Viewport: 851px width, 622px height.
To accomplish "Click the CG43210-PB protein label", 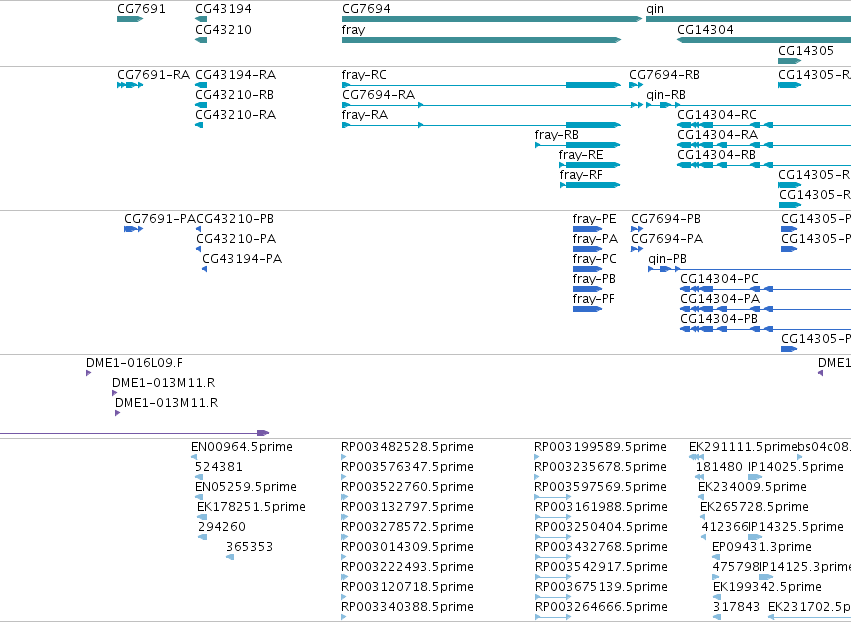I will [235, 219].
